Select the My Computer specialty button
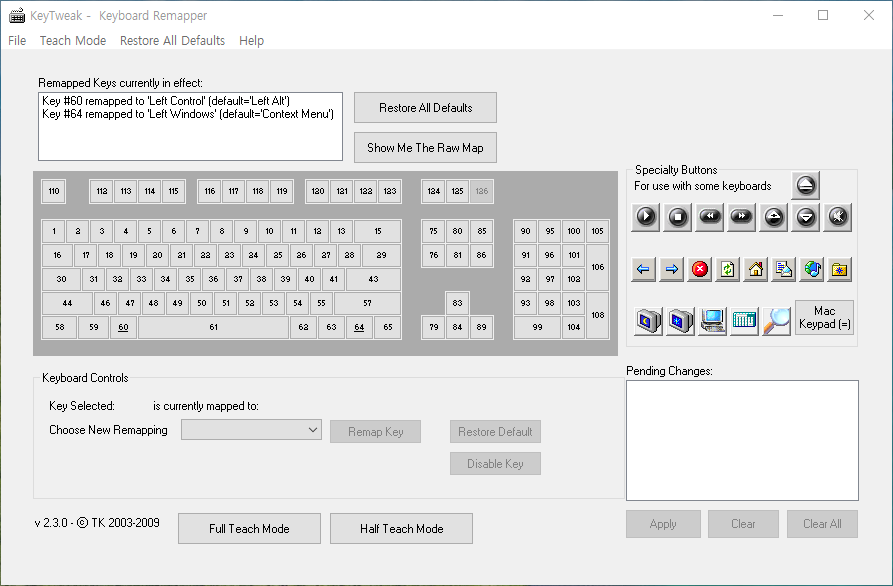This screenshot has height=586, width=893. (712, 321)
